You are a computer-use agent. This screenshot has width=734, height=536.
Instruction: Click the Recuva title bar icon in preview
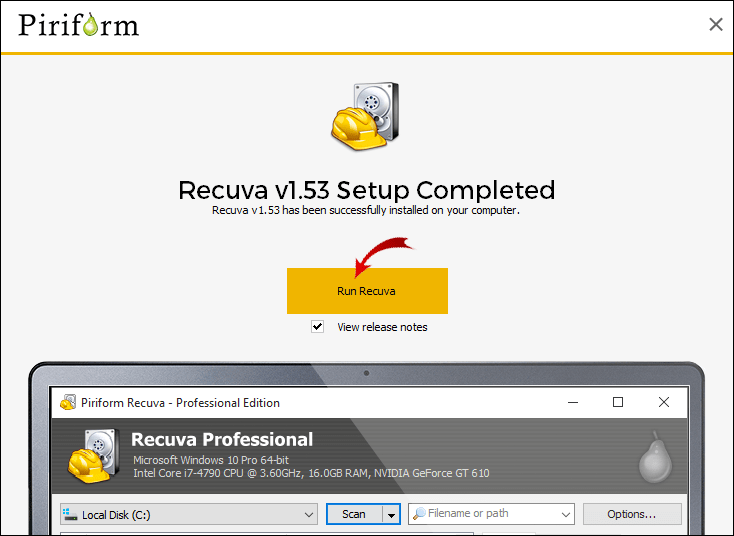coord(68,402)
